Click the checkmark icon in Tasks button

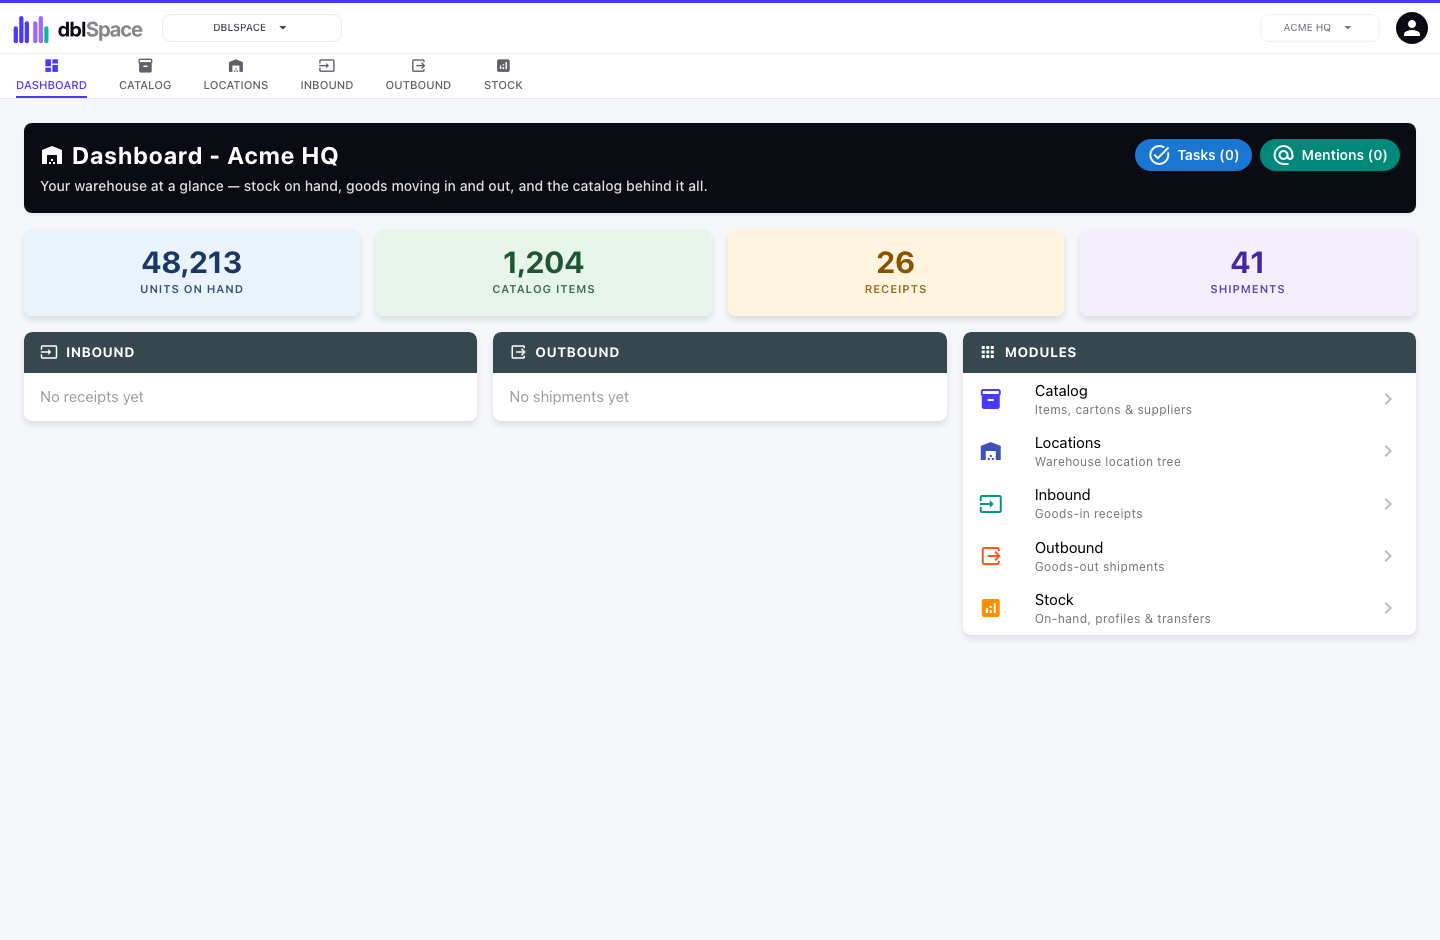coord(1159,155)
